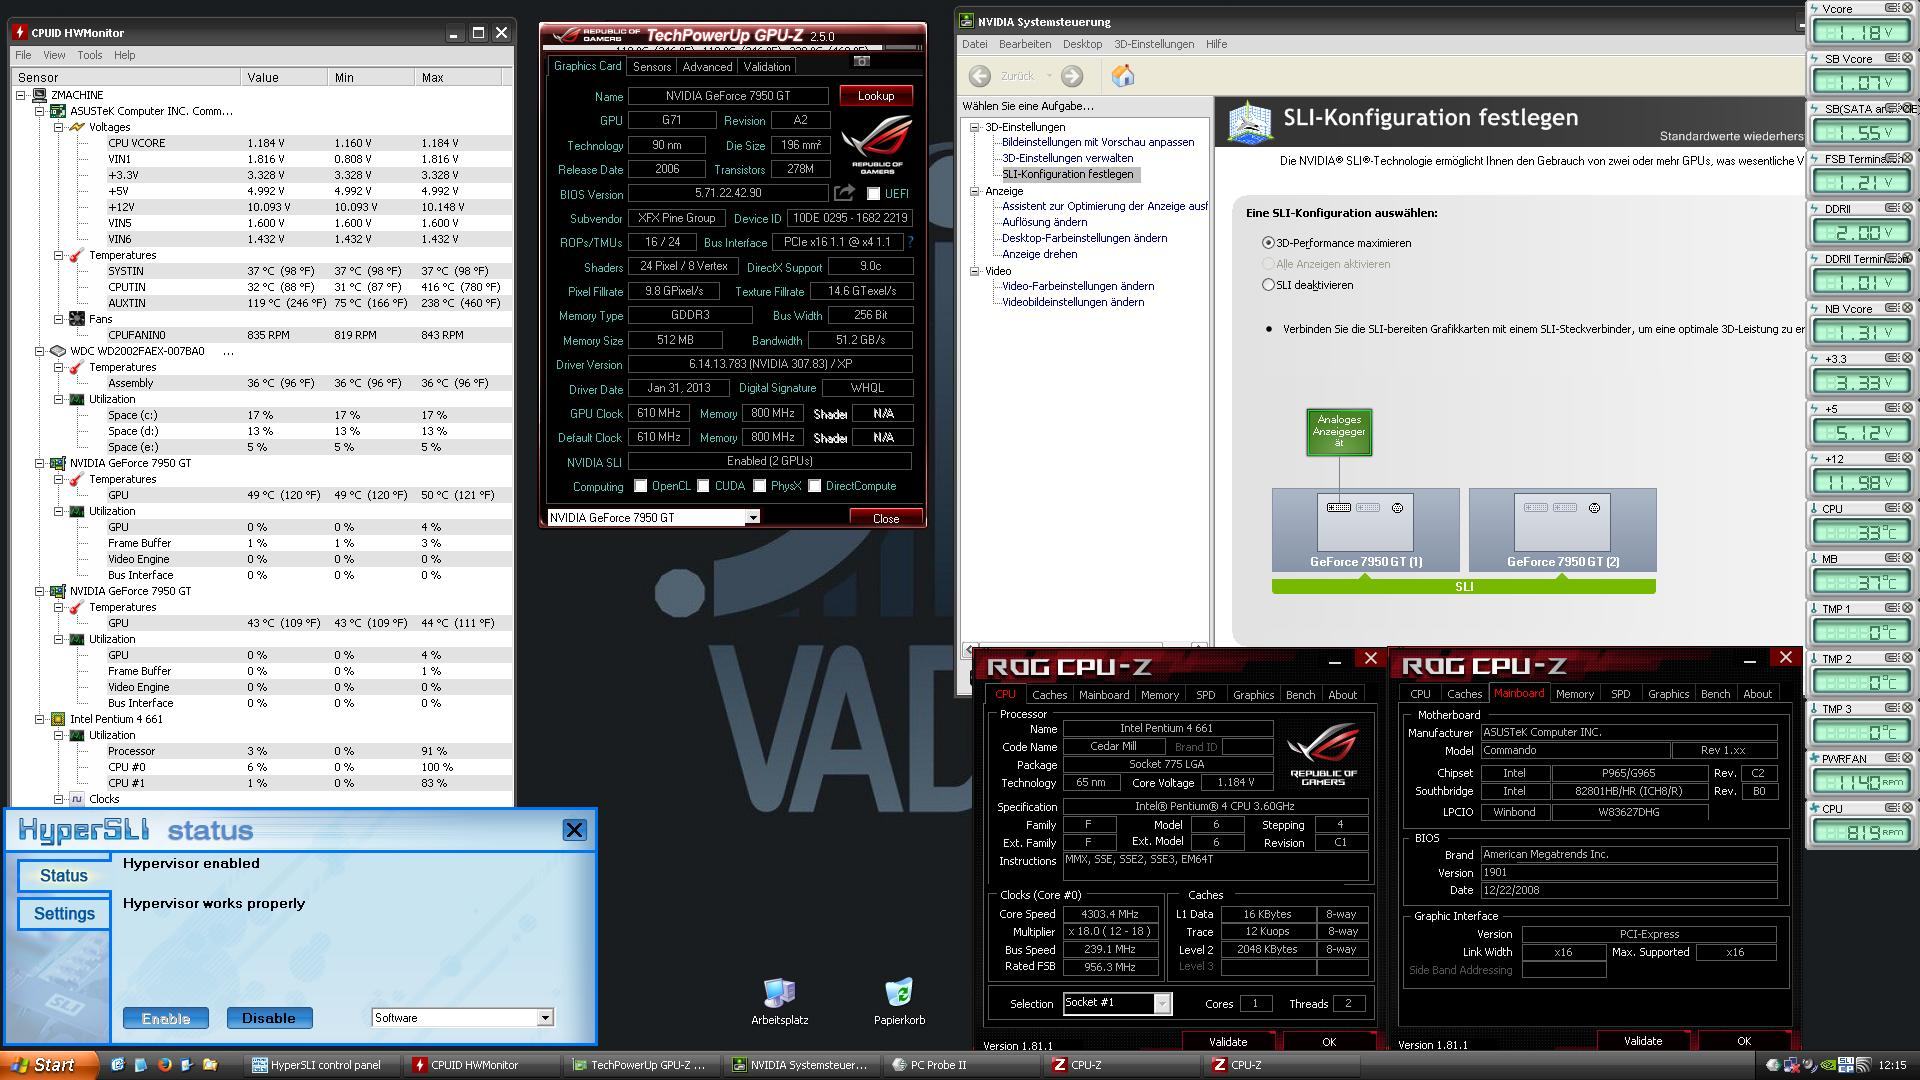Open SPD tab in the Mainboard CPU-Z window
This screenshot has width=1920, height=1080.
1620,694
